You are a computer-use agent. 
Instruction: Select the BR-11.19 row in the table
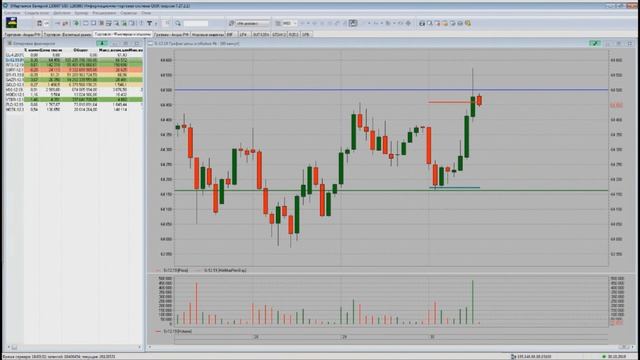[73, 75]
